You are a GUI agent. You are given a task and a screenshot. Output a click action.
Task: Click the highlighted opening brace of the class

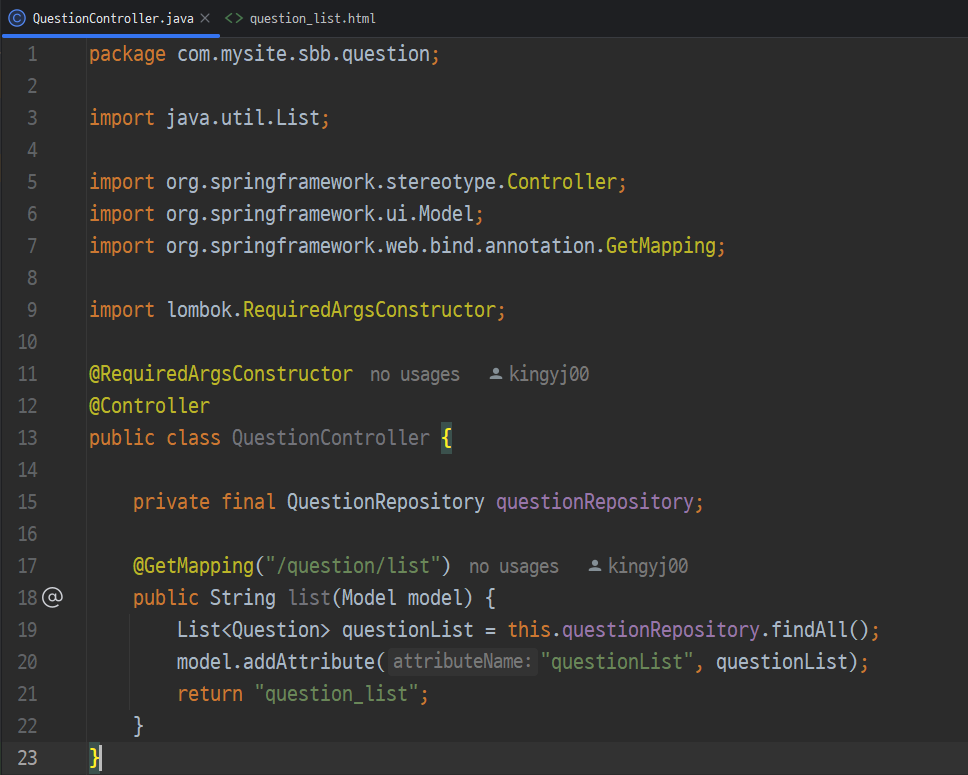446,438
